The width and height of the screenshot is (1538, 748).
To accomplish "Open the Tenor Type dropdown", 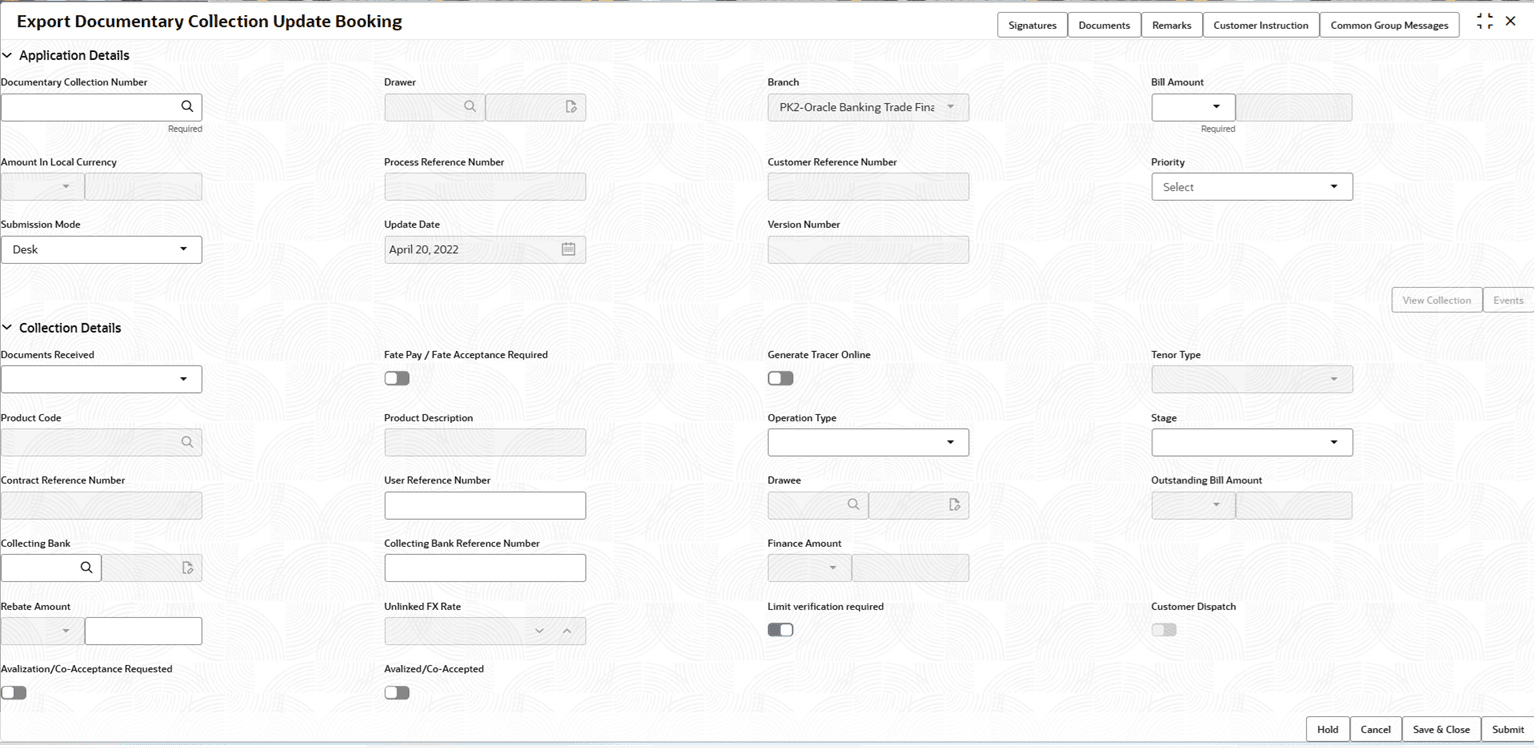I will click(1252, 379).
